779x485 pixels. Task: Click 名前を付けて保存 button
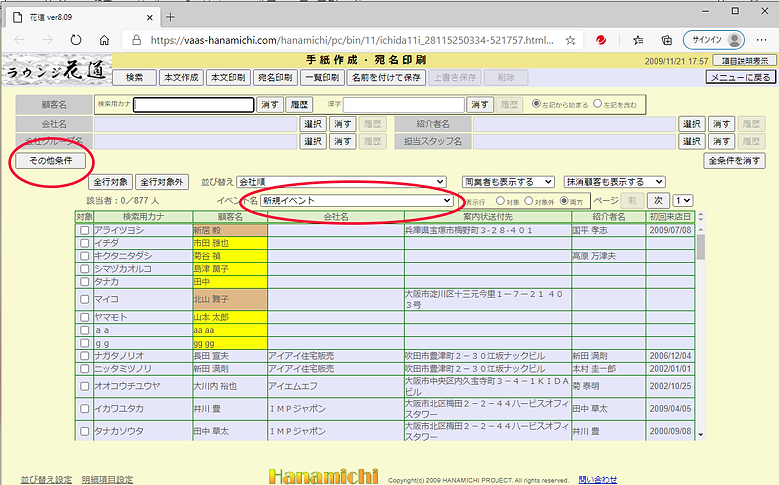point(387,78)
